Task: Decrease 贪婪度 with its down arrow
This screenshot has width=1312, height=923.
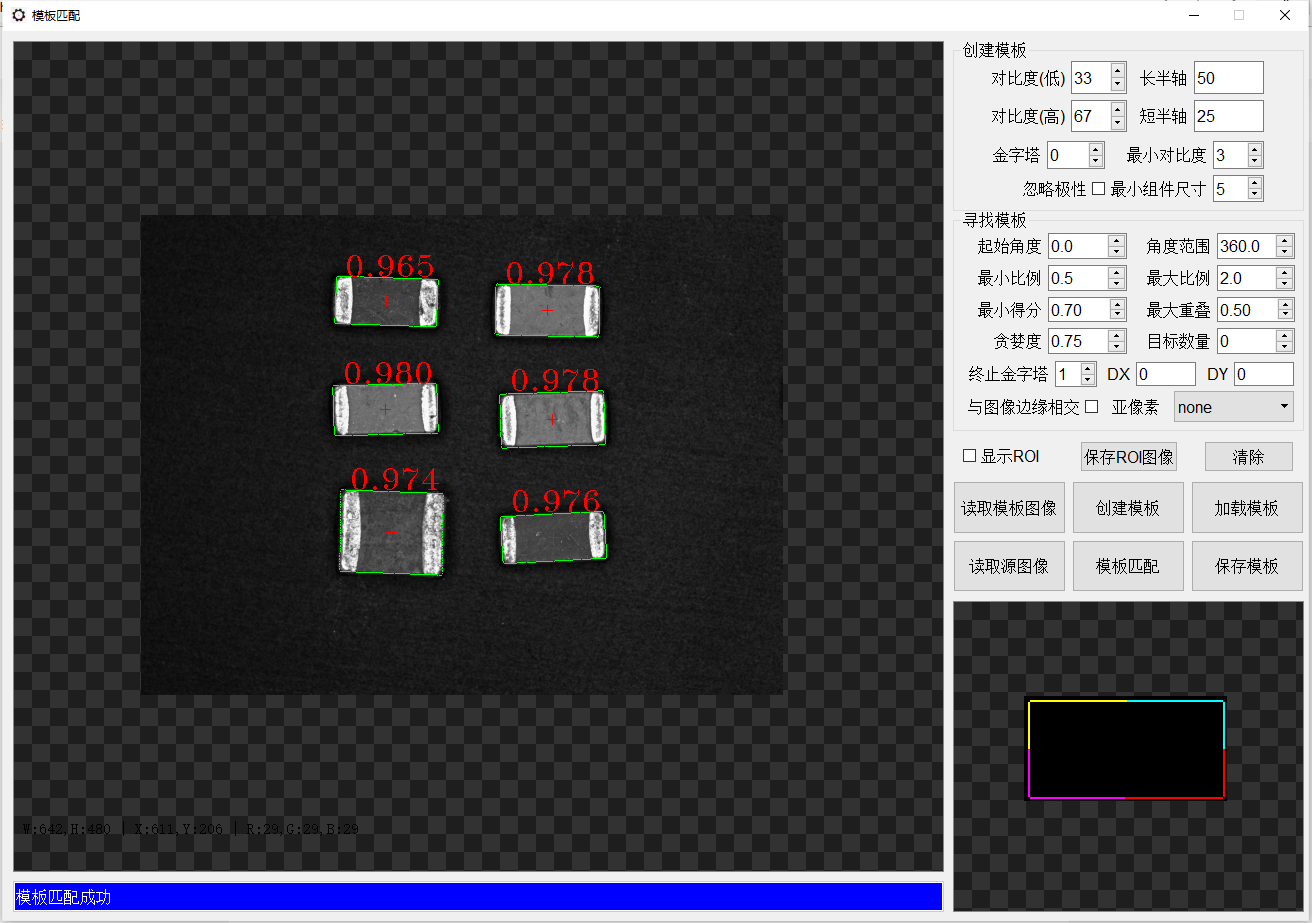Action: coord(1117,347)
